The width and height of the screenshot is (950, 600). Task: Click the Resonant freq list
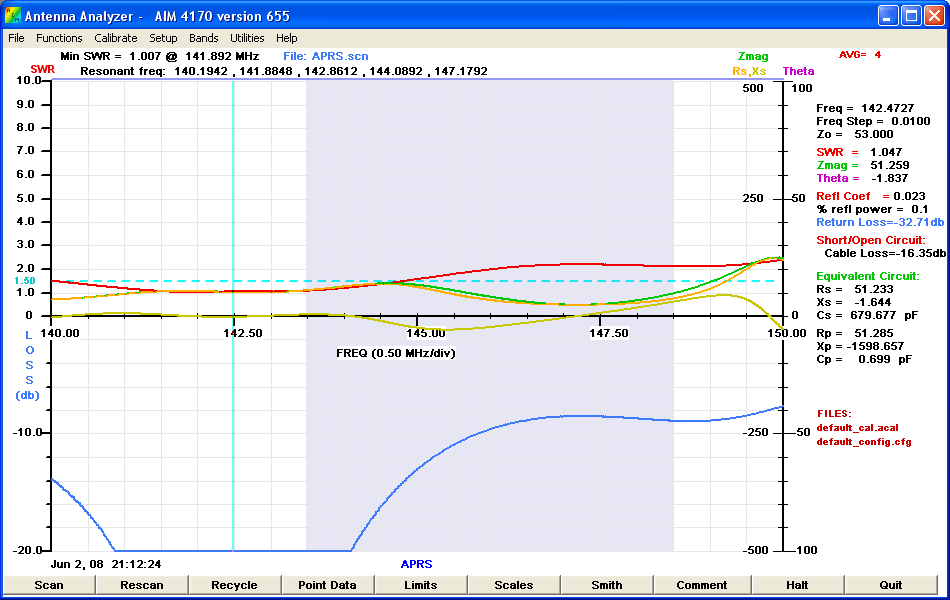[x=284, y=71]
